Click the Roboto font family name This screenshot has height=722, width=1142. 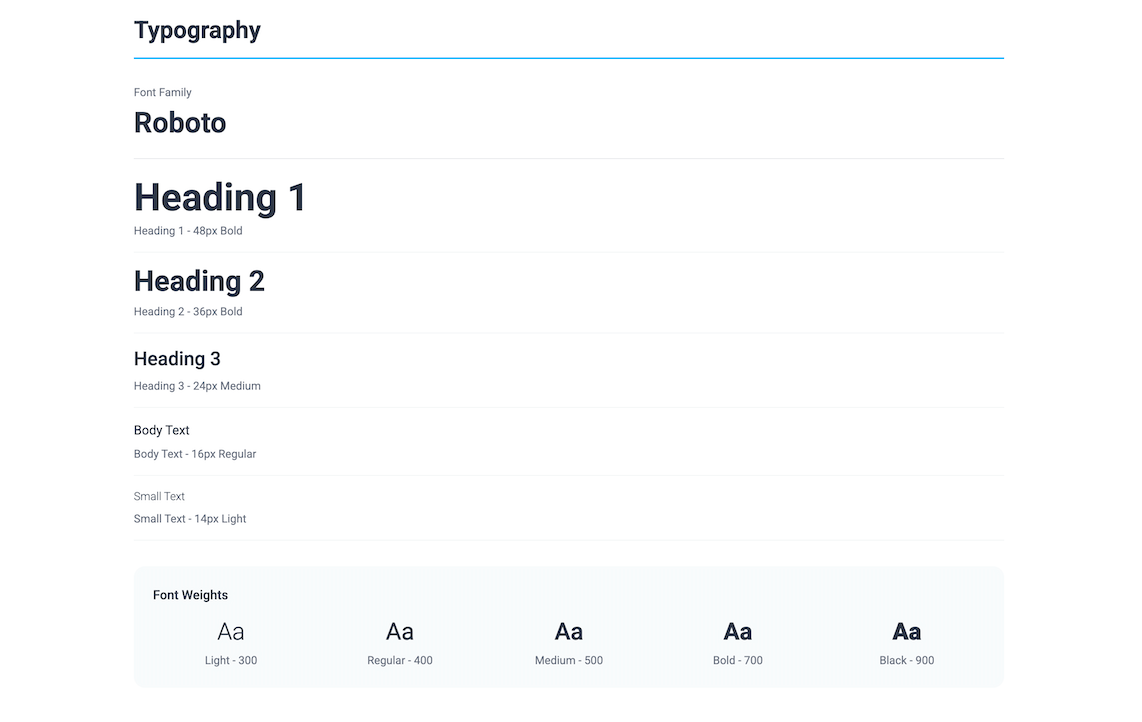[x=180, y=123]
